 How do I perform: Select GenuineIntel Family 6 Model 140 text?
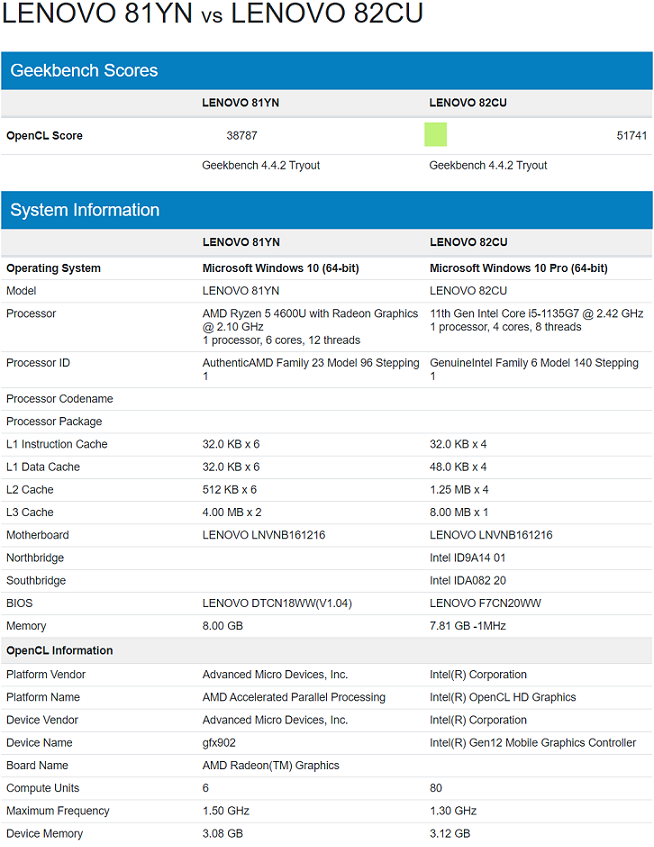[x=511, y=363]
